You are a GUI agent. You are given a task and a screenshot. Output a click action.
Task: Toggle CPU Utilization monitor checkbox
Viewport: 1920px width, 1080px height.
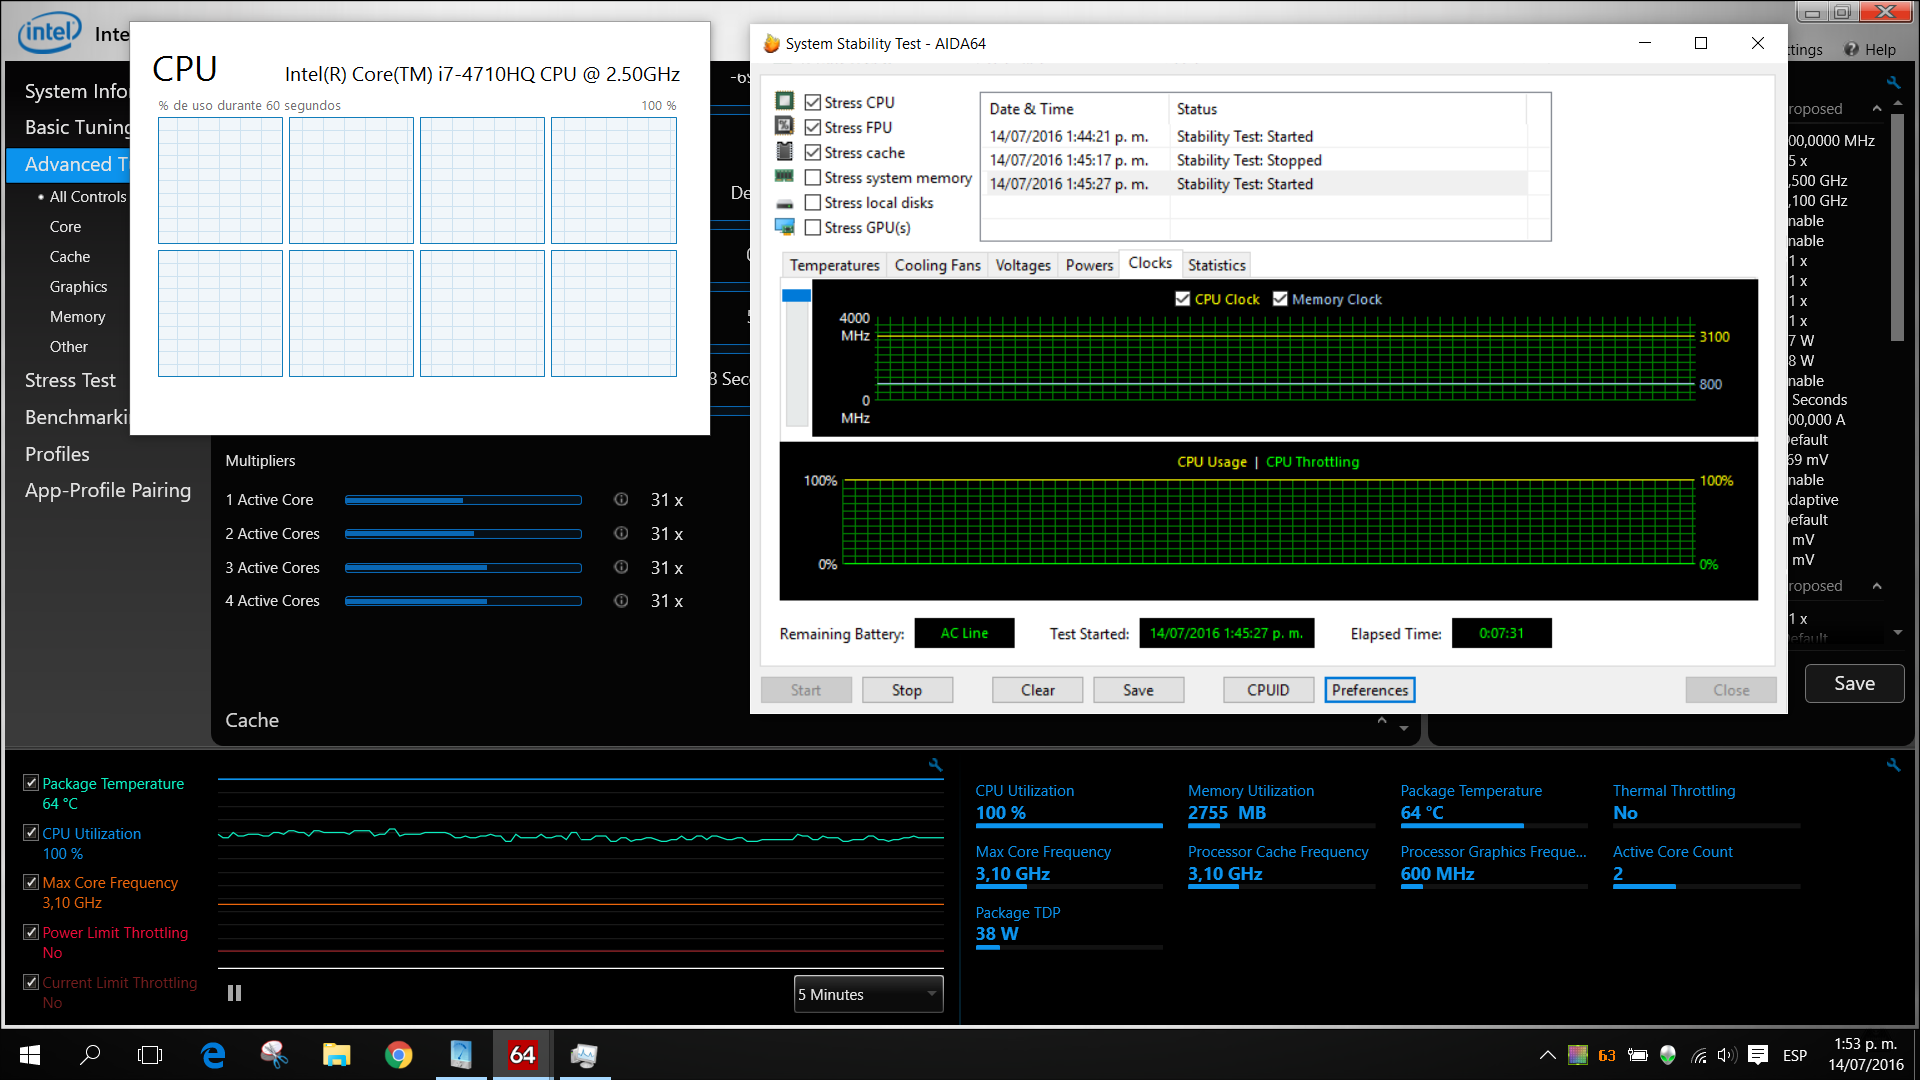pyautogui.click(x=31, y=833)
